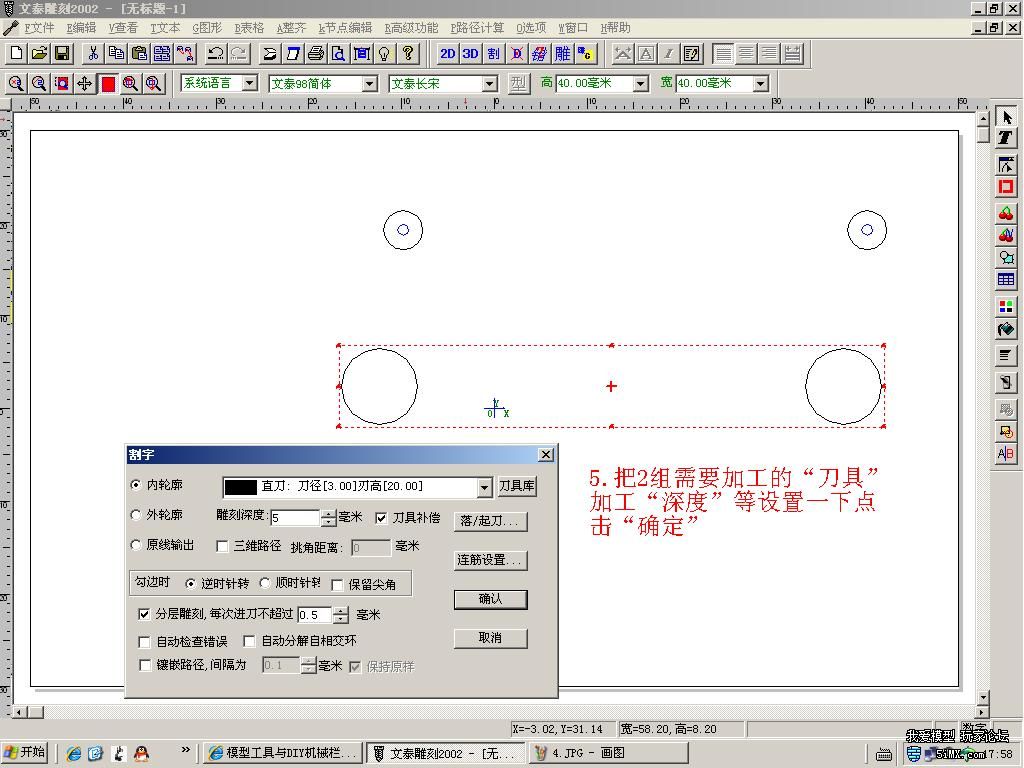Click the 雕刻深度 spinner arrows
1024x768 pixels.
(328, 518)
